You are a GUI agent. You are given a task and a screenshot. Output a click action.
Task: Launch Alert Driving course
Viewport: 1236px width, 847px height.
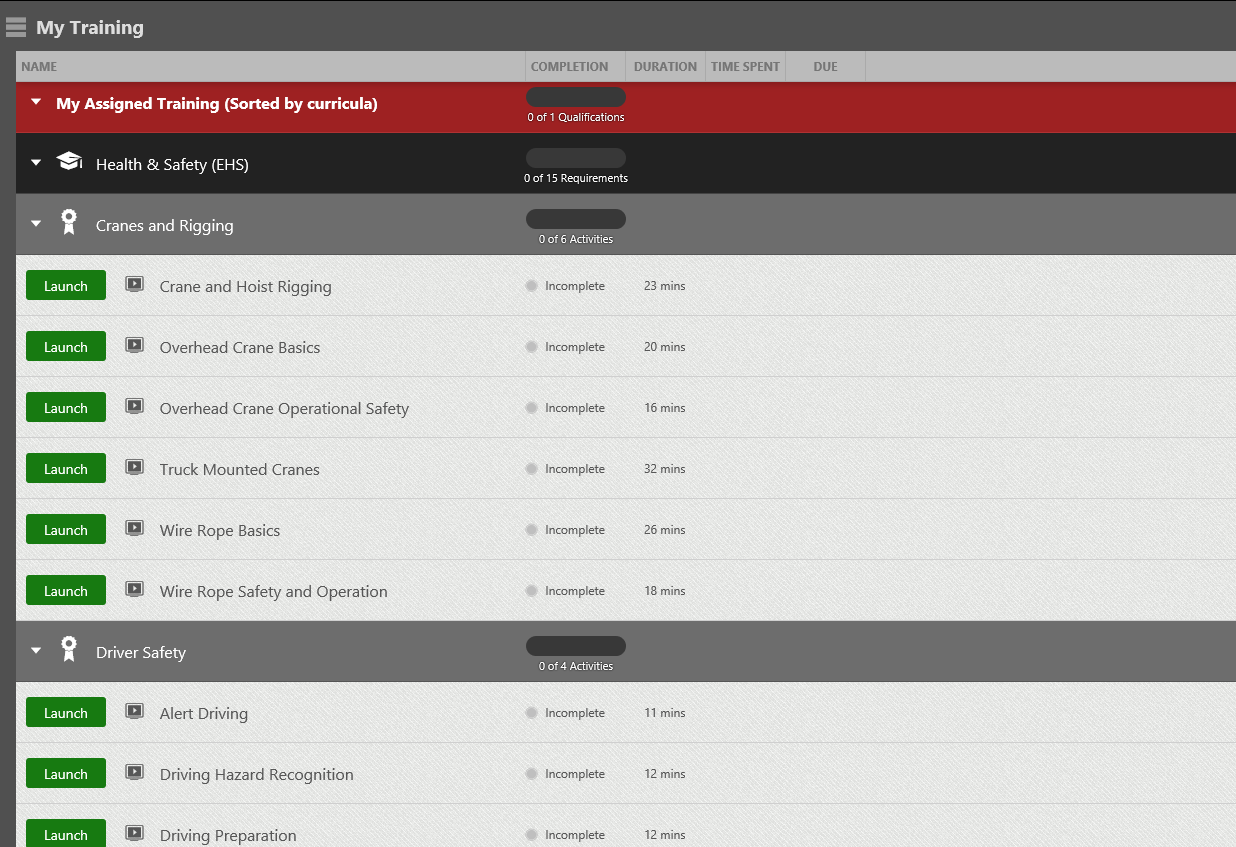pos(66,713)
